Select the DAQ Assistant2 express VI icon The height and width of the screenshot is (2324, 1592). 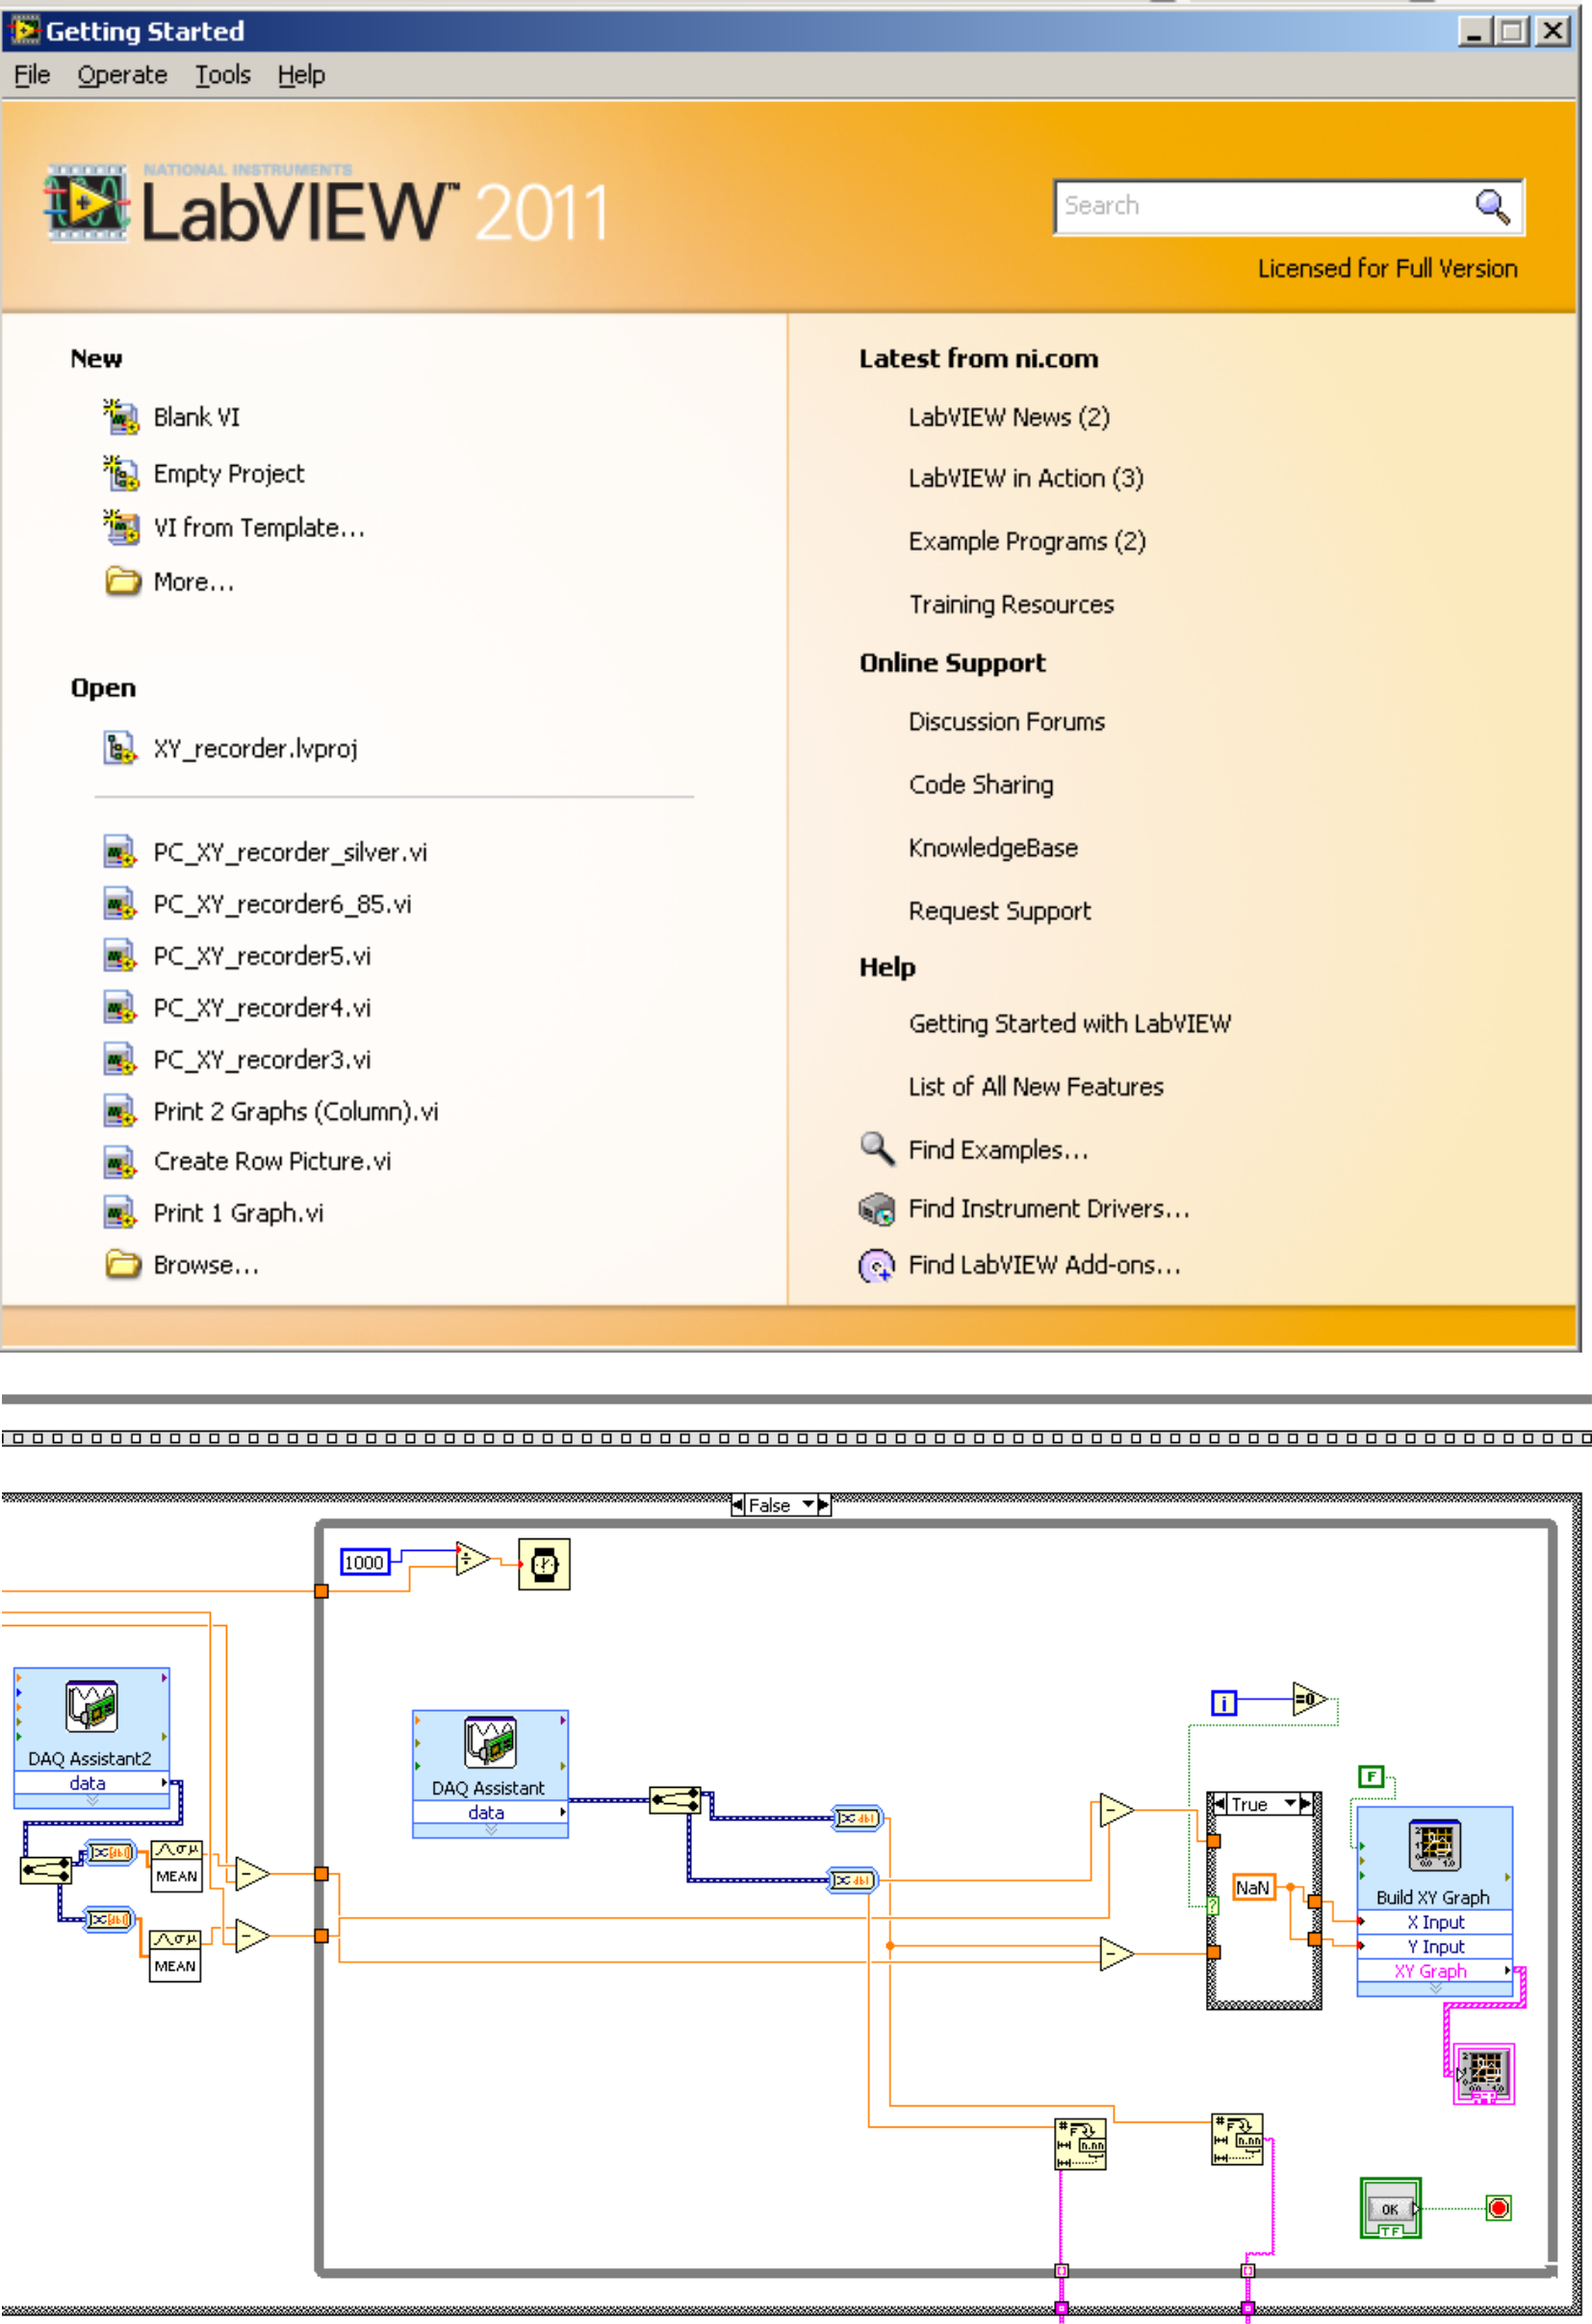pyautogui.click(x=91, y=1706)
